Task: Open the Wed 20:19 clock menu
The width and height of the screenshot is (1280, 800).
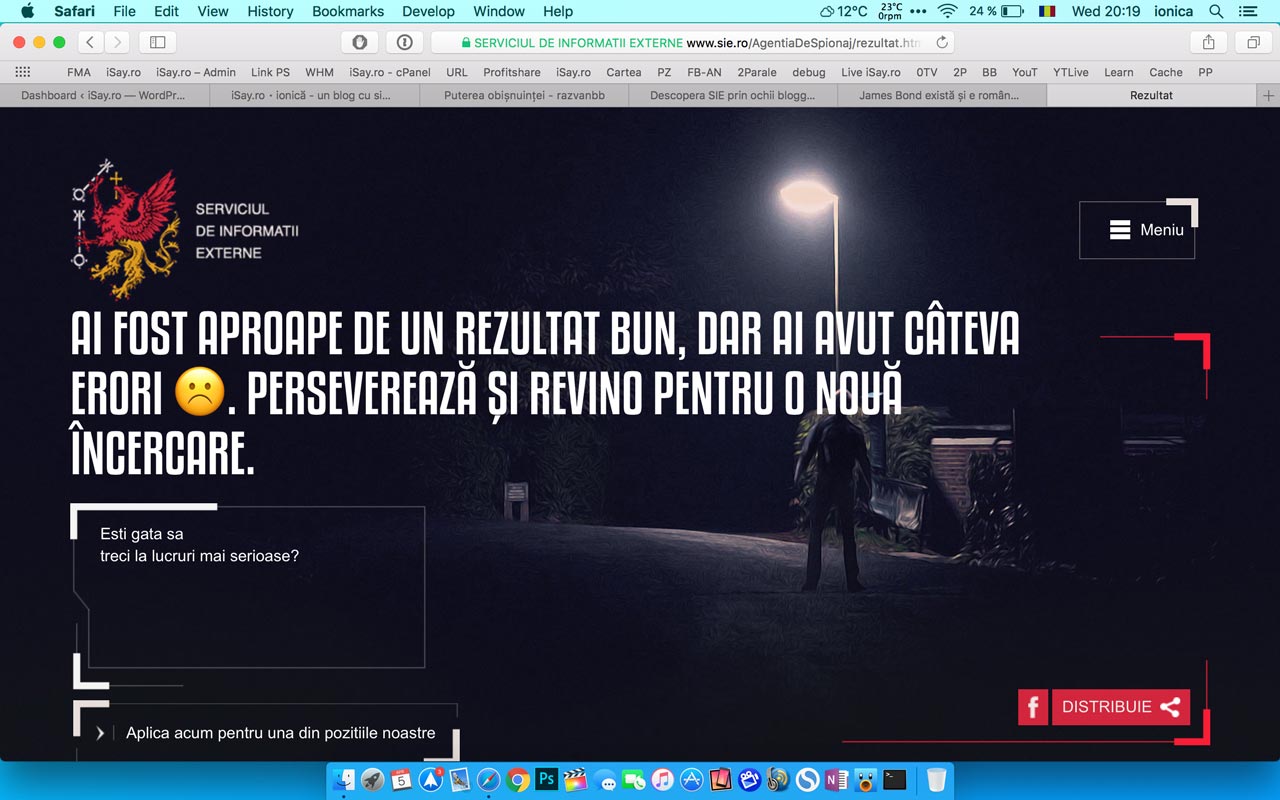Action: coord(1106,11)
